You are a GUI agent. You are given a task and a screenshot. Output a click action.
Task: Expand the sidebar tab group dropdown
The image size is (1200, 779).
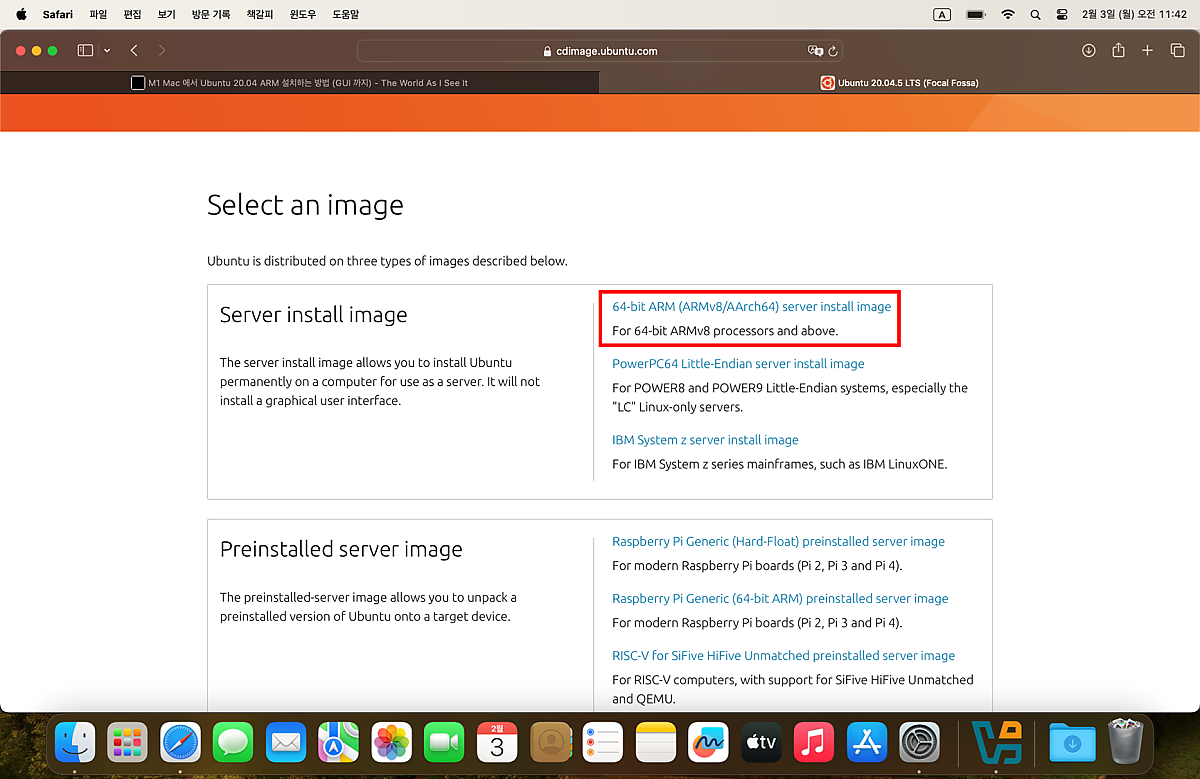pyautogui.click(x=106, y=51)
